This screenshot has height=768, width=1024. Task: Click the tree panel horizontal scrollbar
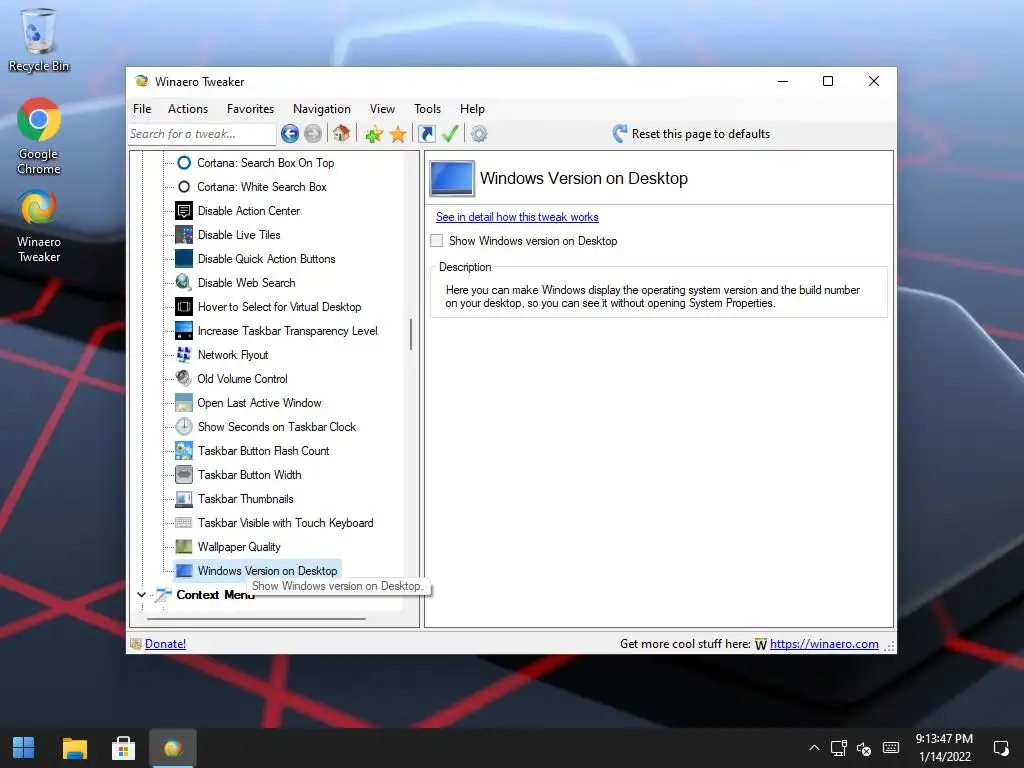tap(256, 618)
